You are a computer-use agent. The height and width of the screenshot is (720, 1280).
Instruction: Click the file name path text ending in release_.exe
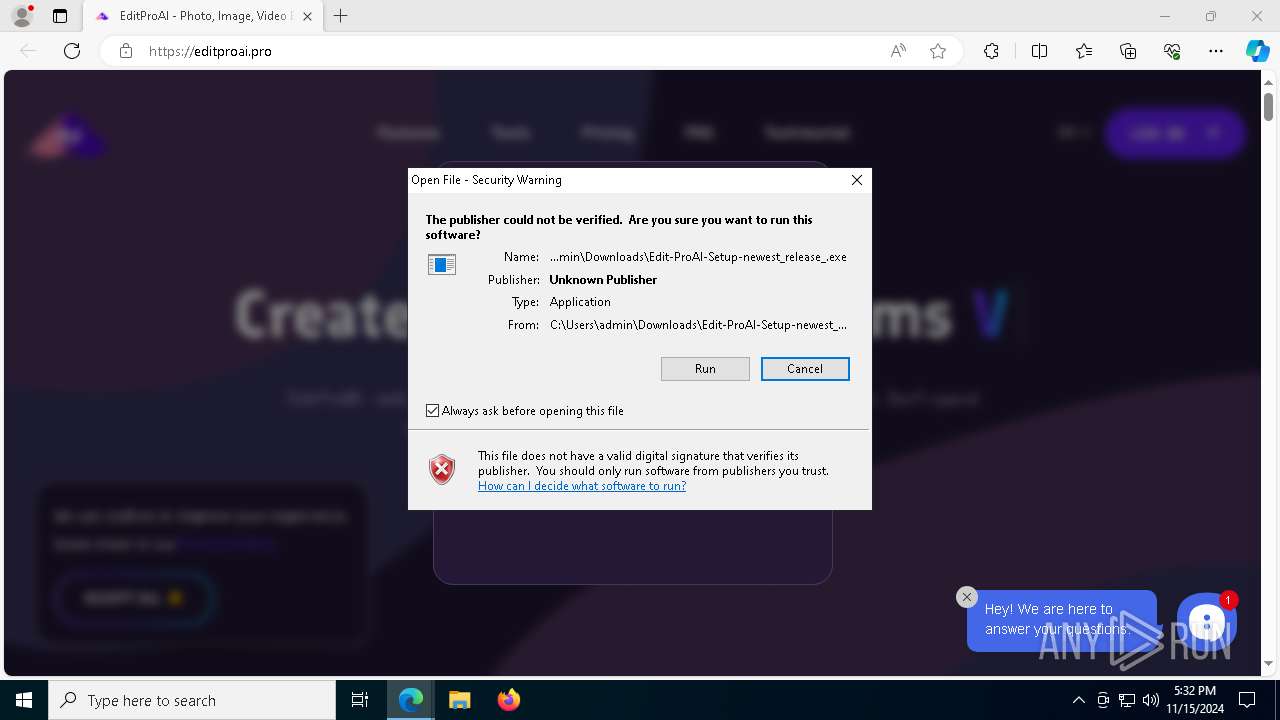(x=698, y=257)
